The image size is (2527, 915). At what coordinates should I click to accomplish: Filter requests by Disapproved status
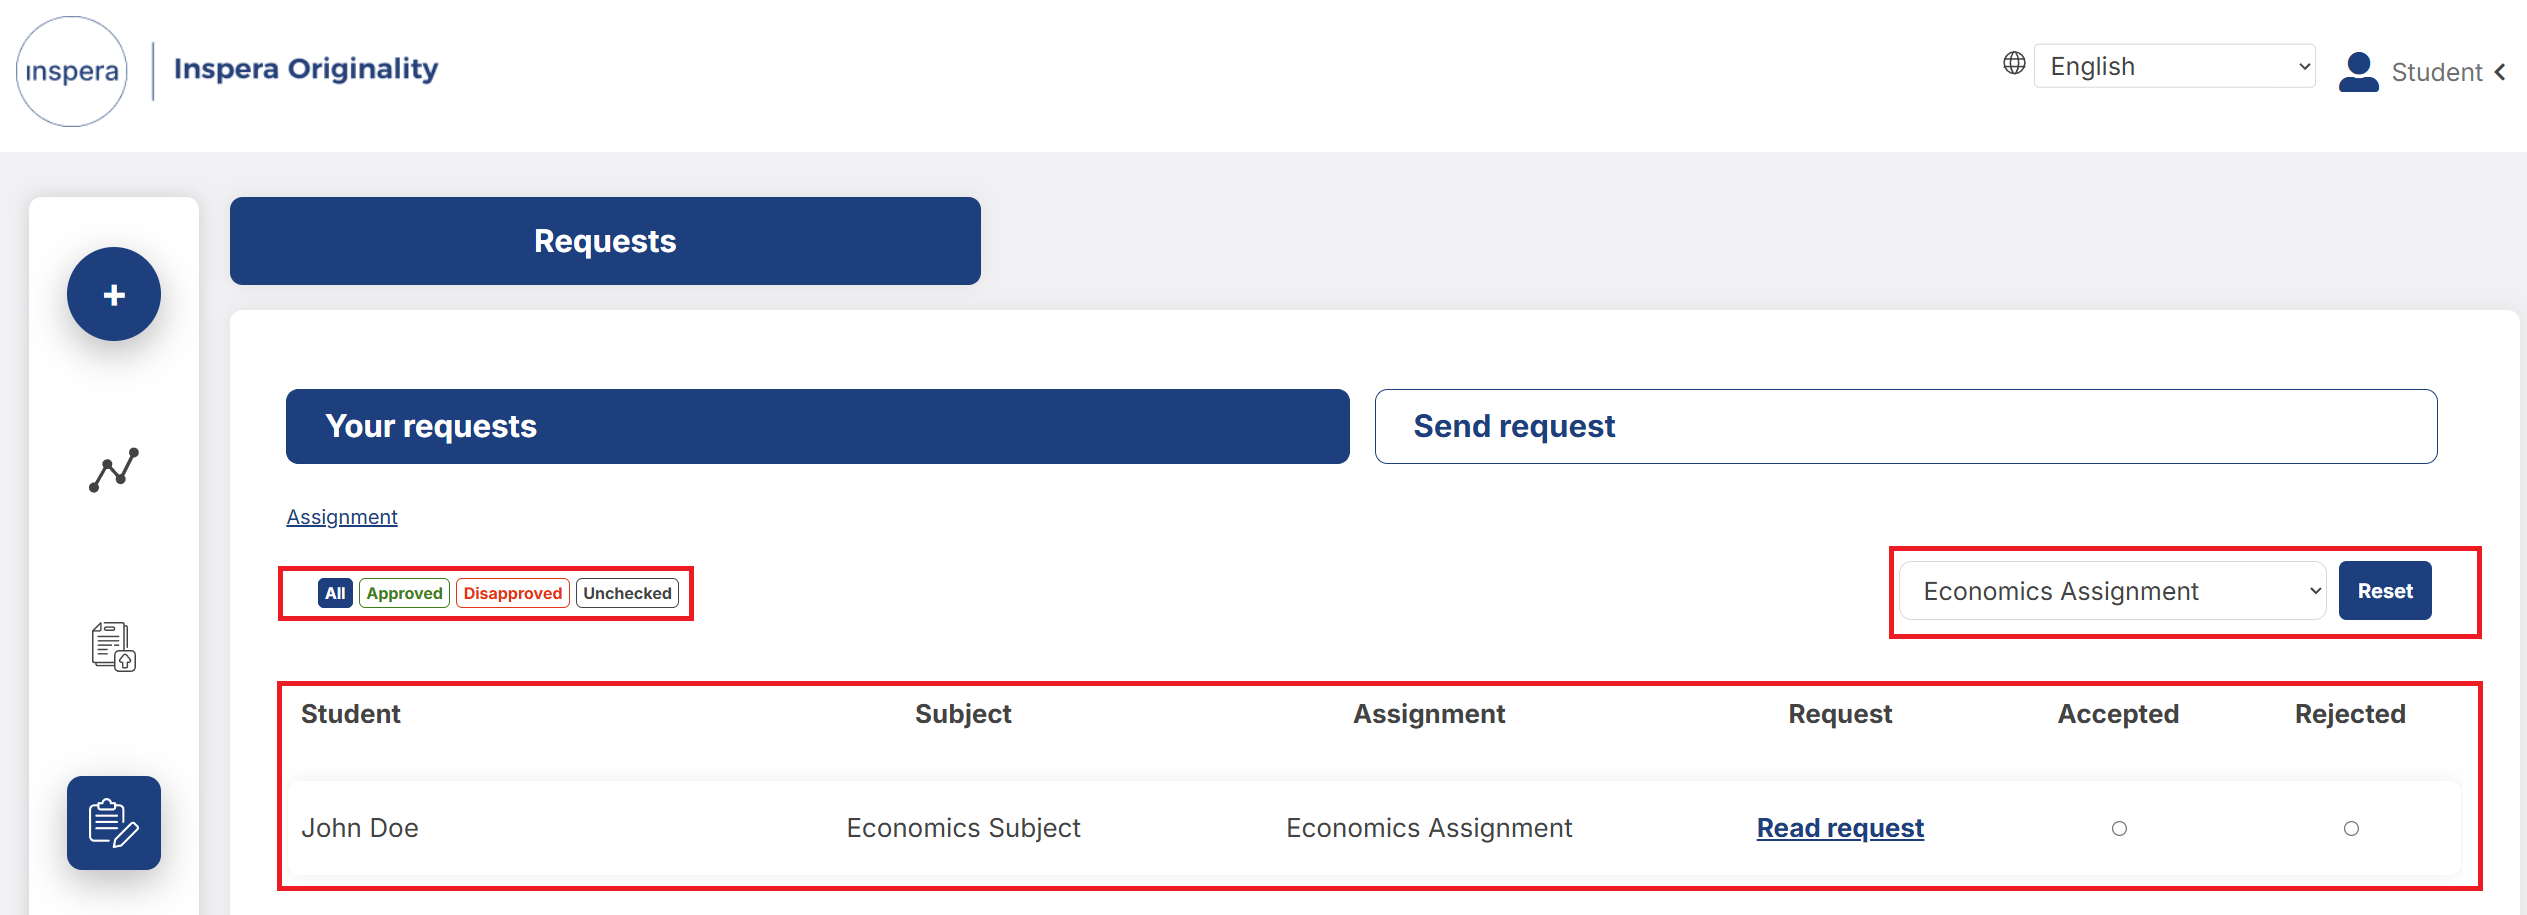coord(513,593)
